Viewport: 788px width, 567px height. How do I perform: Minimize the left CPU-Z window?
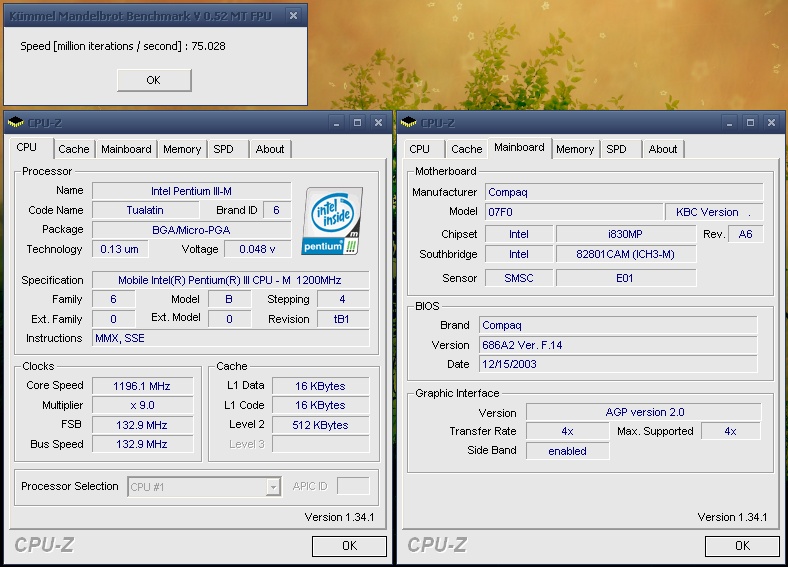coord(336,123)
